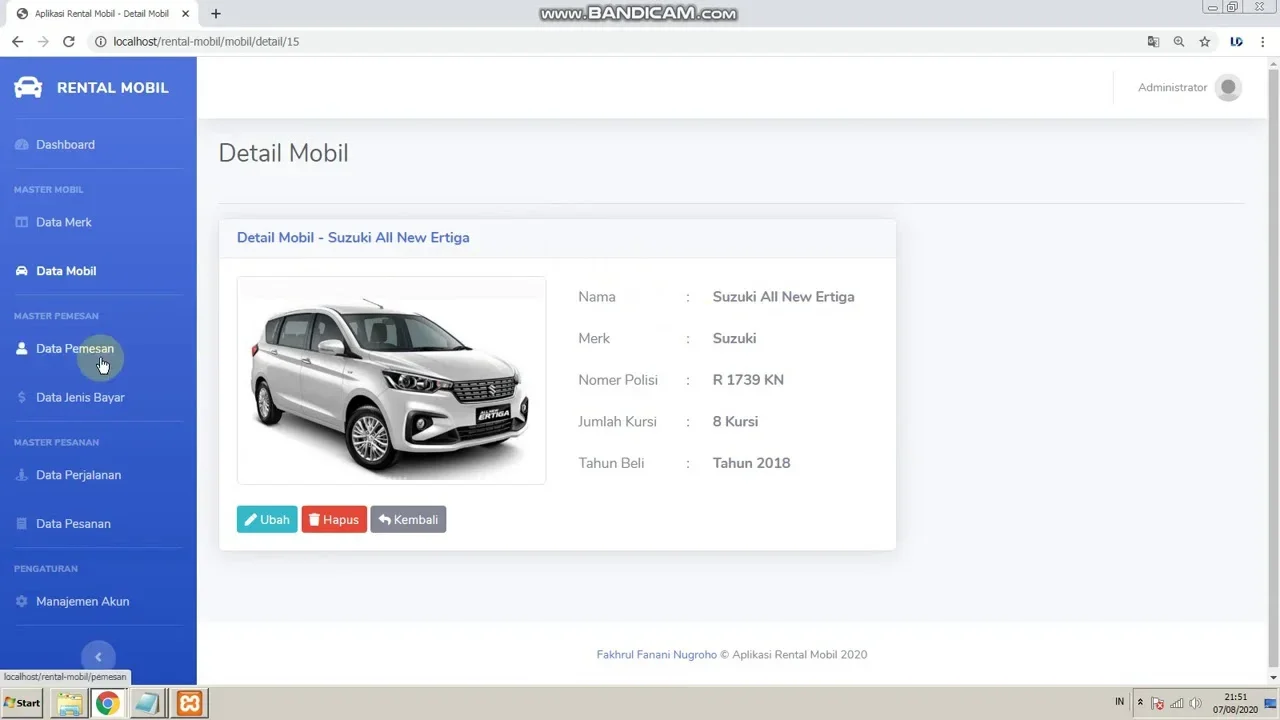Show hidden system tray icons arrow
The image size is (1280, 720).
(1140, 703)
